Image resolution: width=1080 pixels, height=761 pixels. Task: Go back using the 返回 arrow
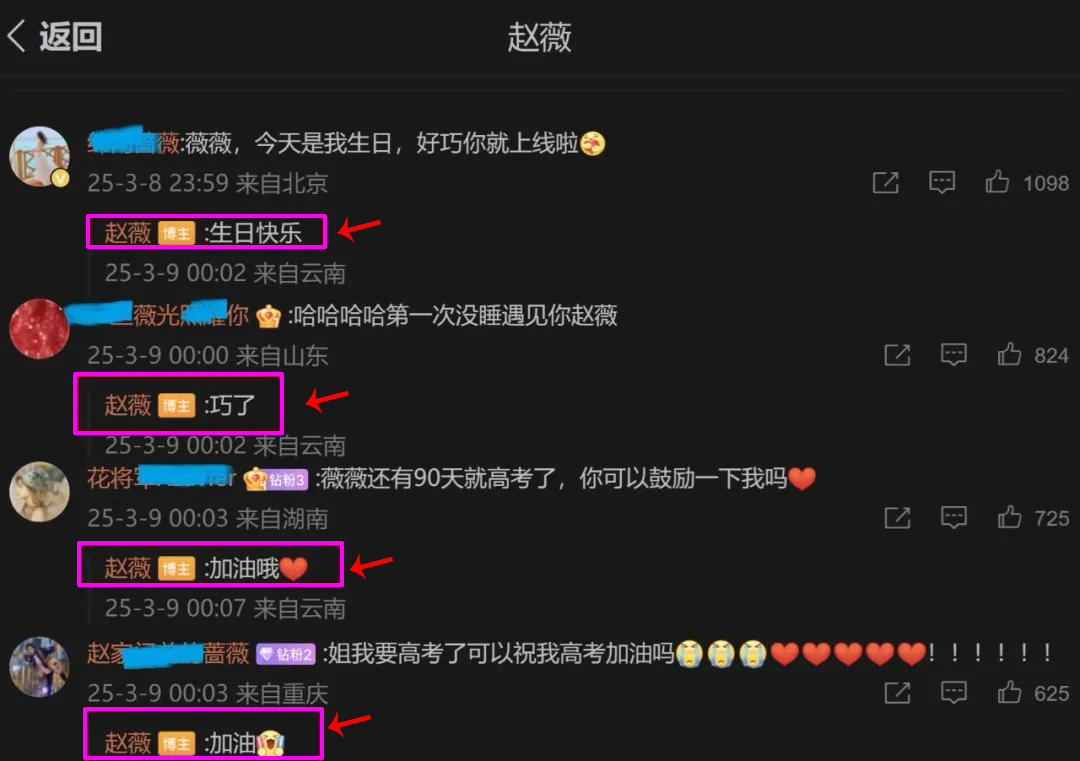[x=54, y=36]
